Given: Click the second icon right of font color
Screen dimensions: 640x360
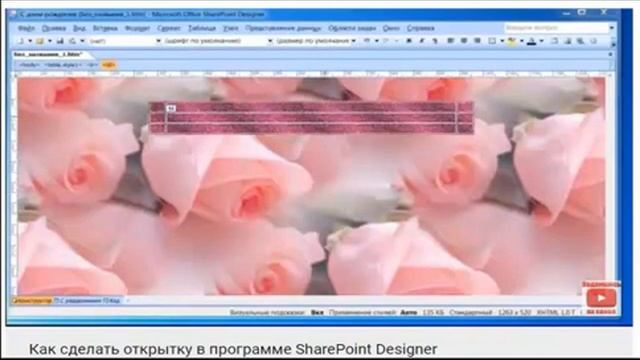Looking at the screenshot, I should coord(567,41).
